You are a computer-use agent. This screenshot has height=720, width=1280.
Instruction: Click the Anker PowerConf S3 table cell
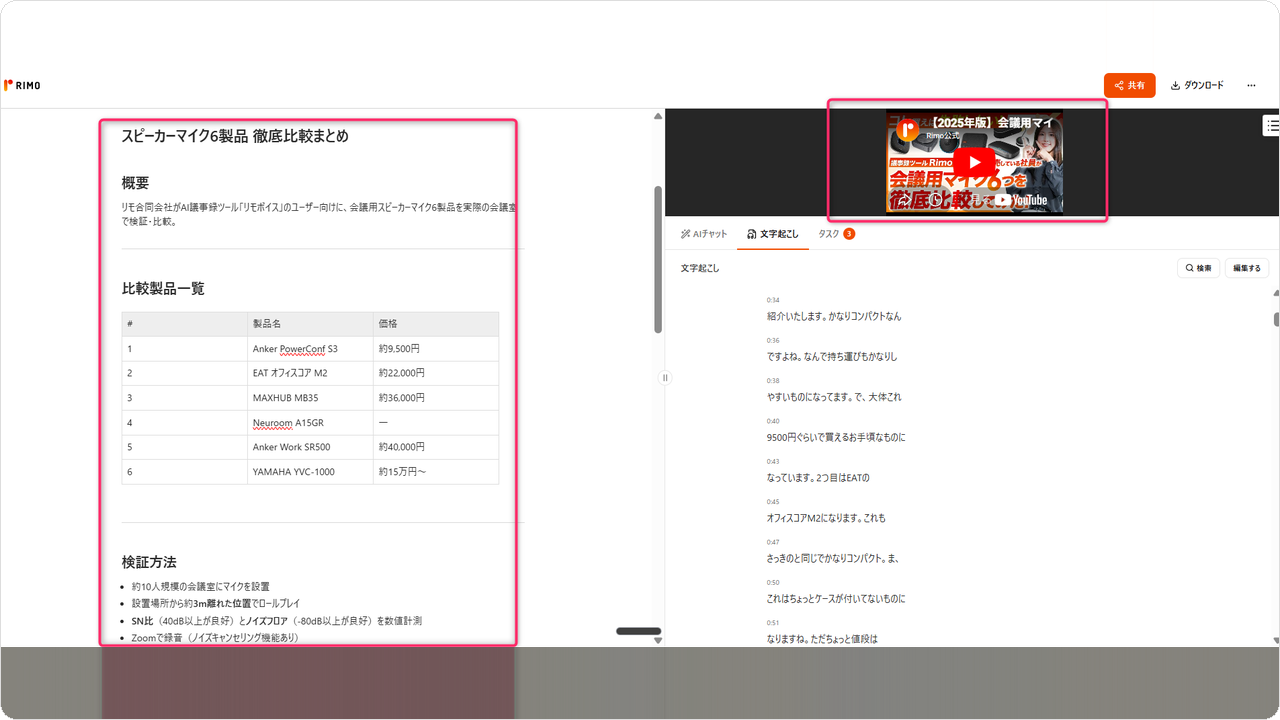point(310,349)
